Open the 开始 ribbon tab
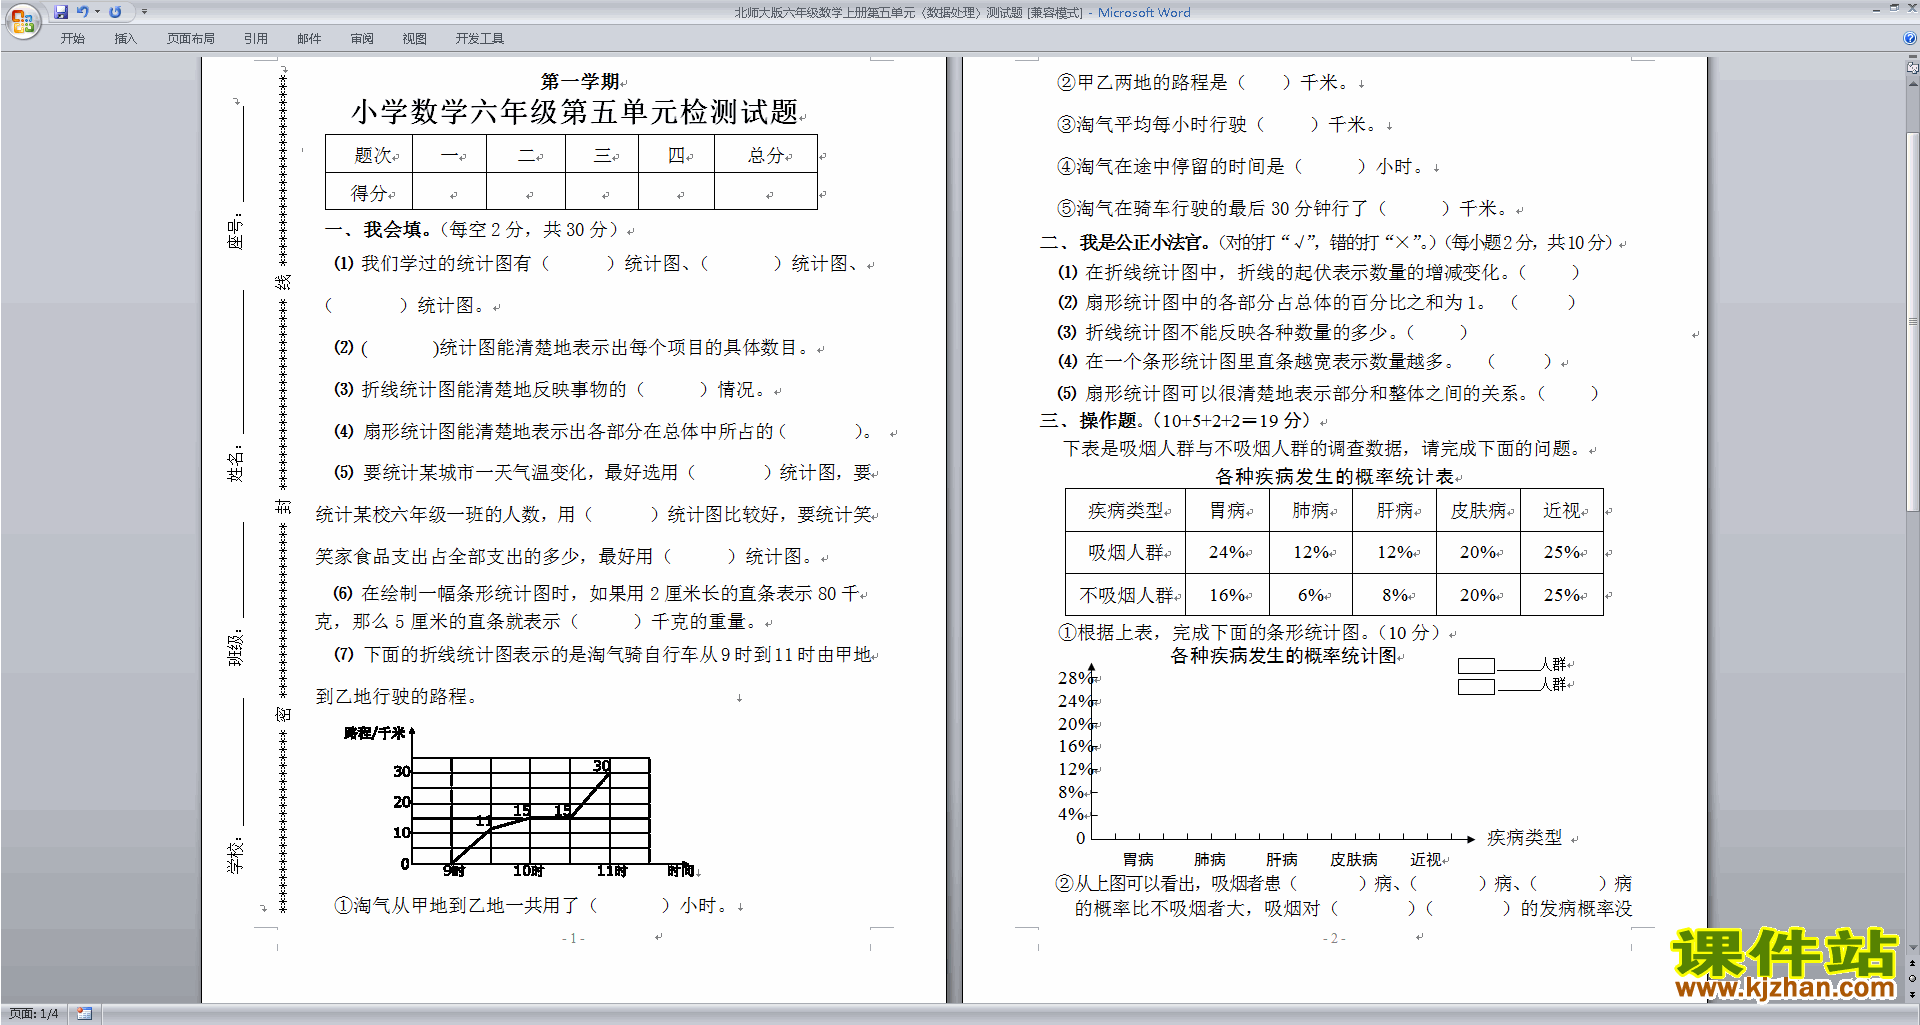The height and width of the screenshot is (1025, 1920). click(72, 38)
